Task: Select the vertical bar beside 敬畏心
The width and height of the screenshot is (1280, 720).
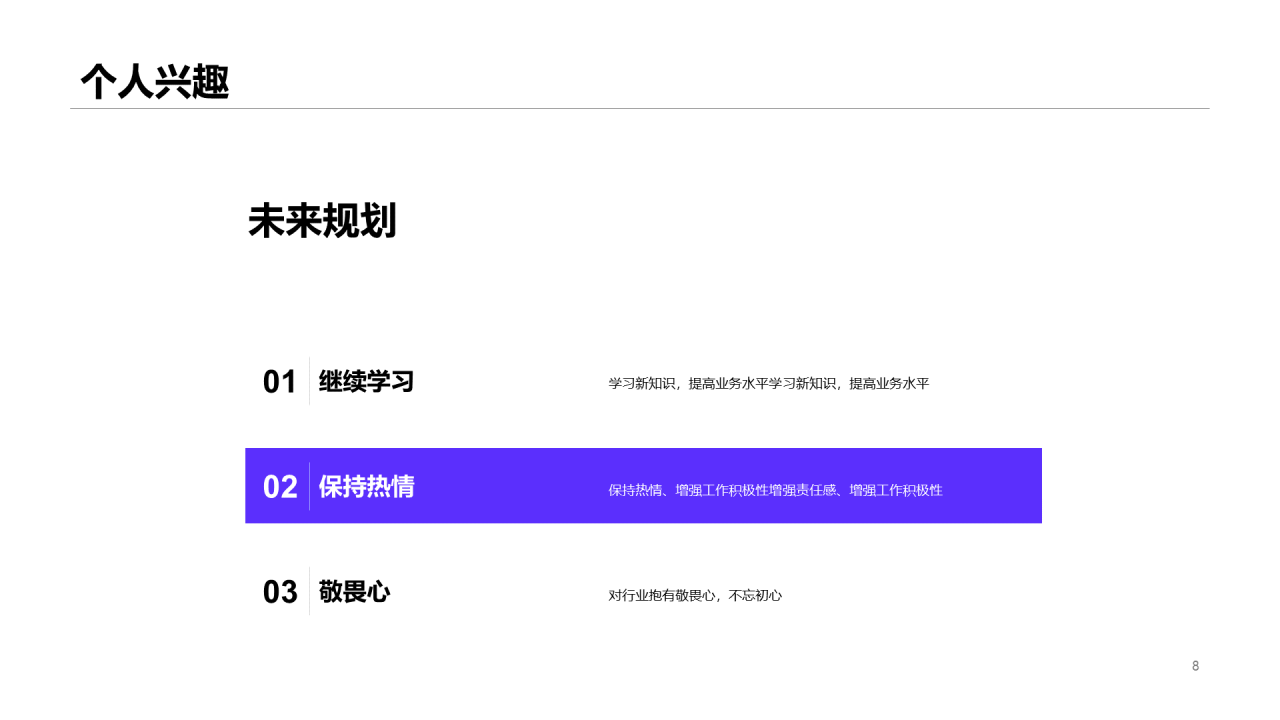Action: point(307,592)
